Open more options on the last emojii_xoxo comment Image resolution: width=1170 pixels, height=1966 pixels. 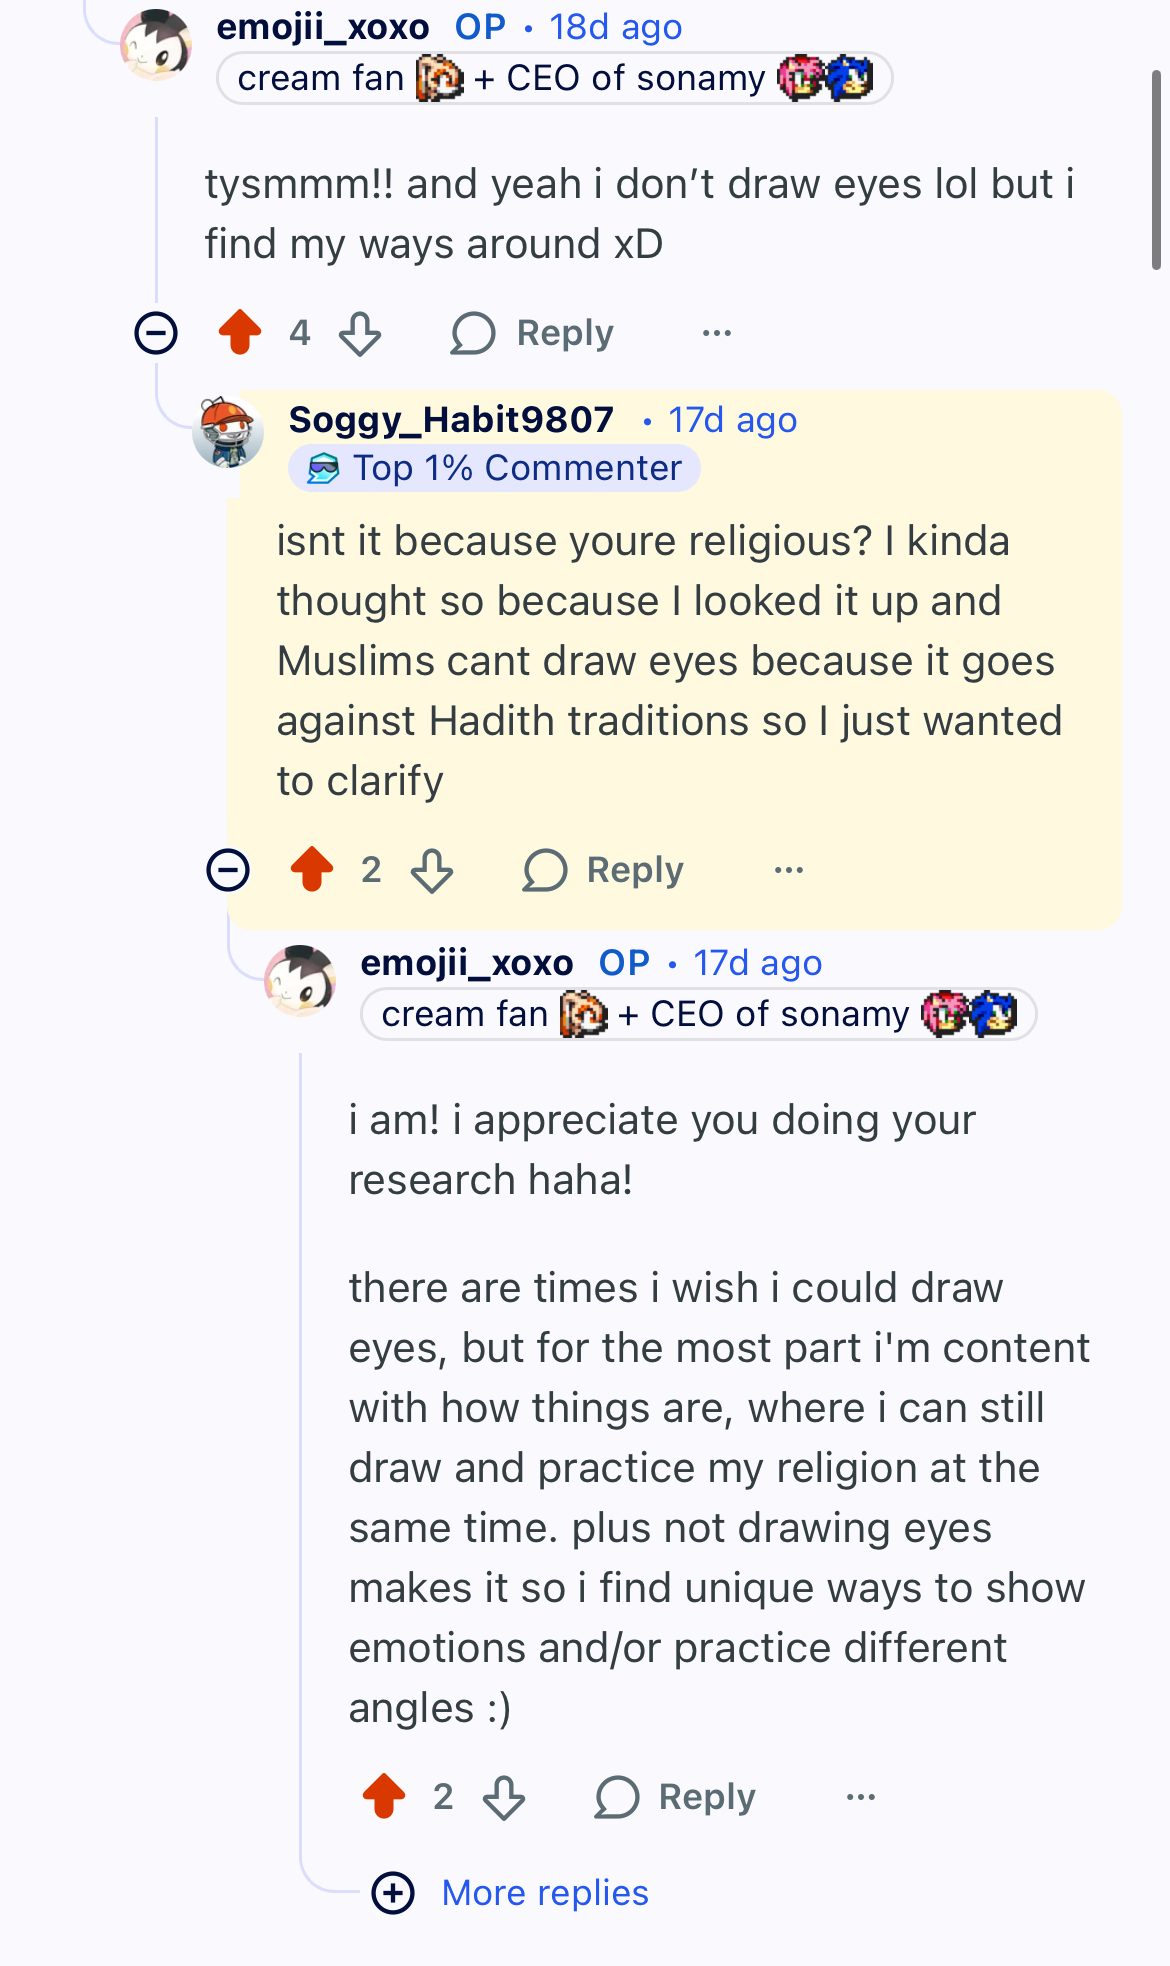861,1797
